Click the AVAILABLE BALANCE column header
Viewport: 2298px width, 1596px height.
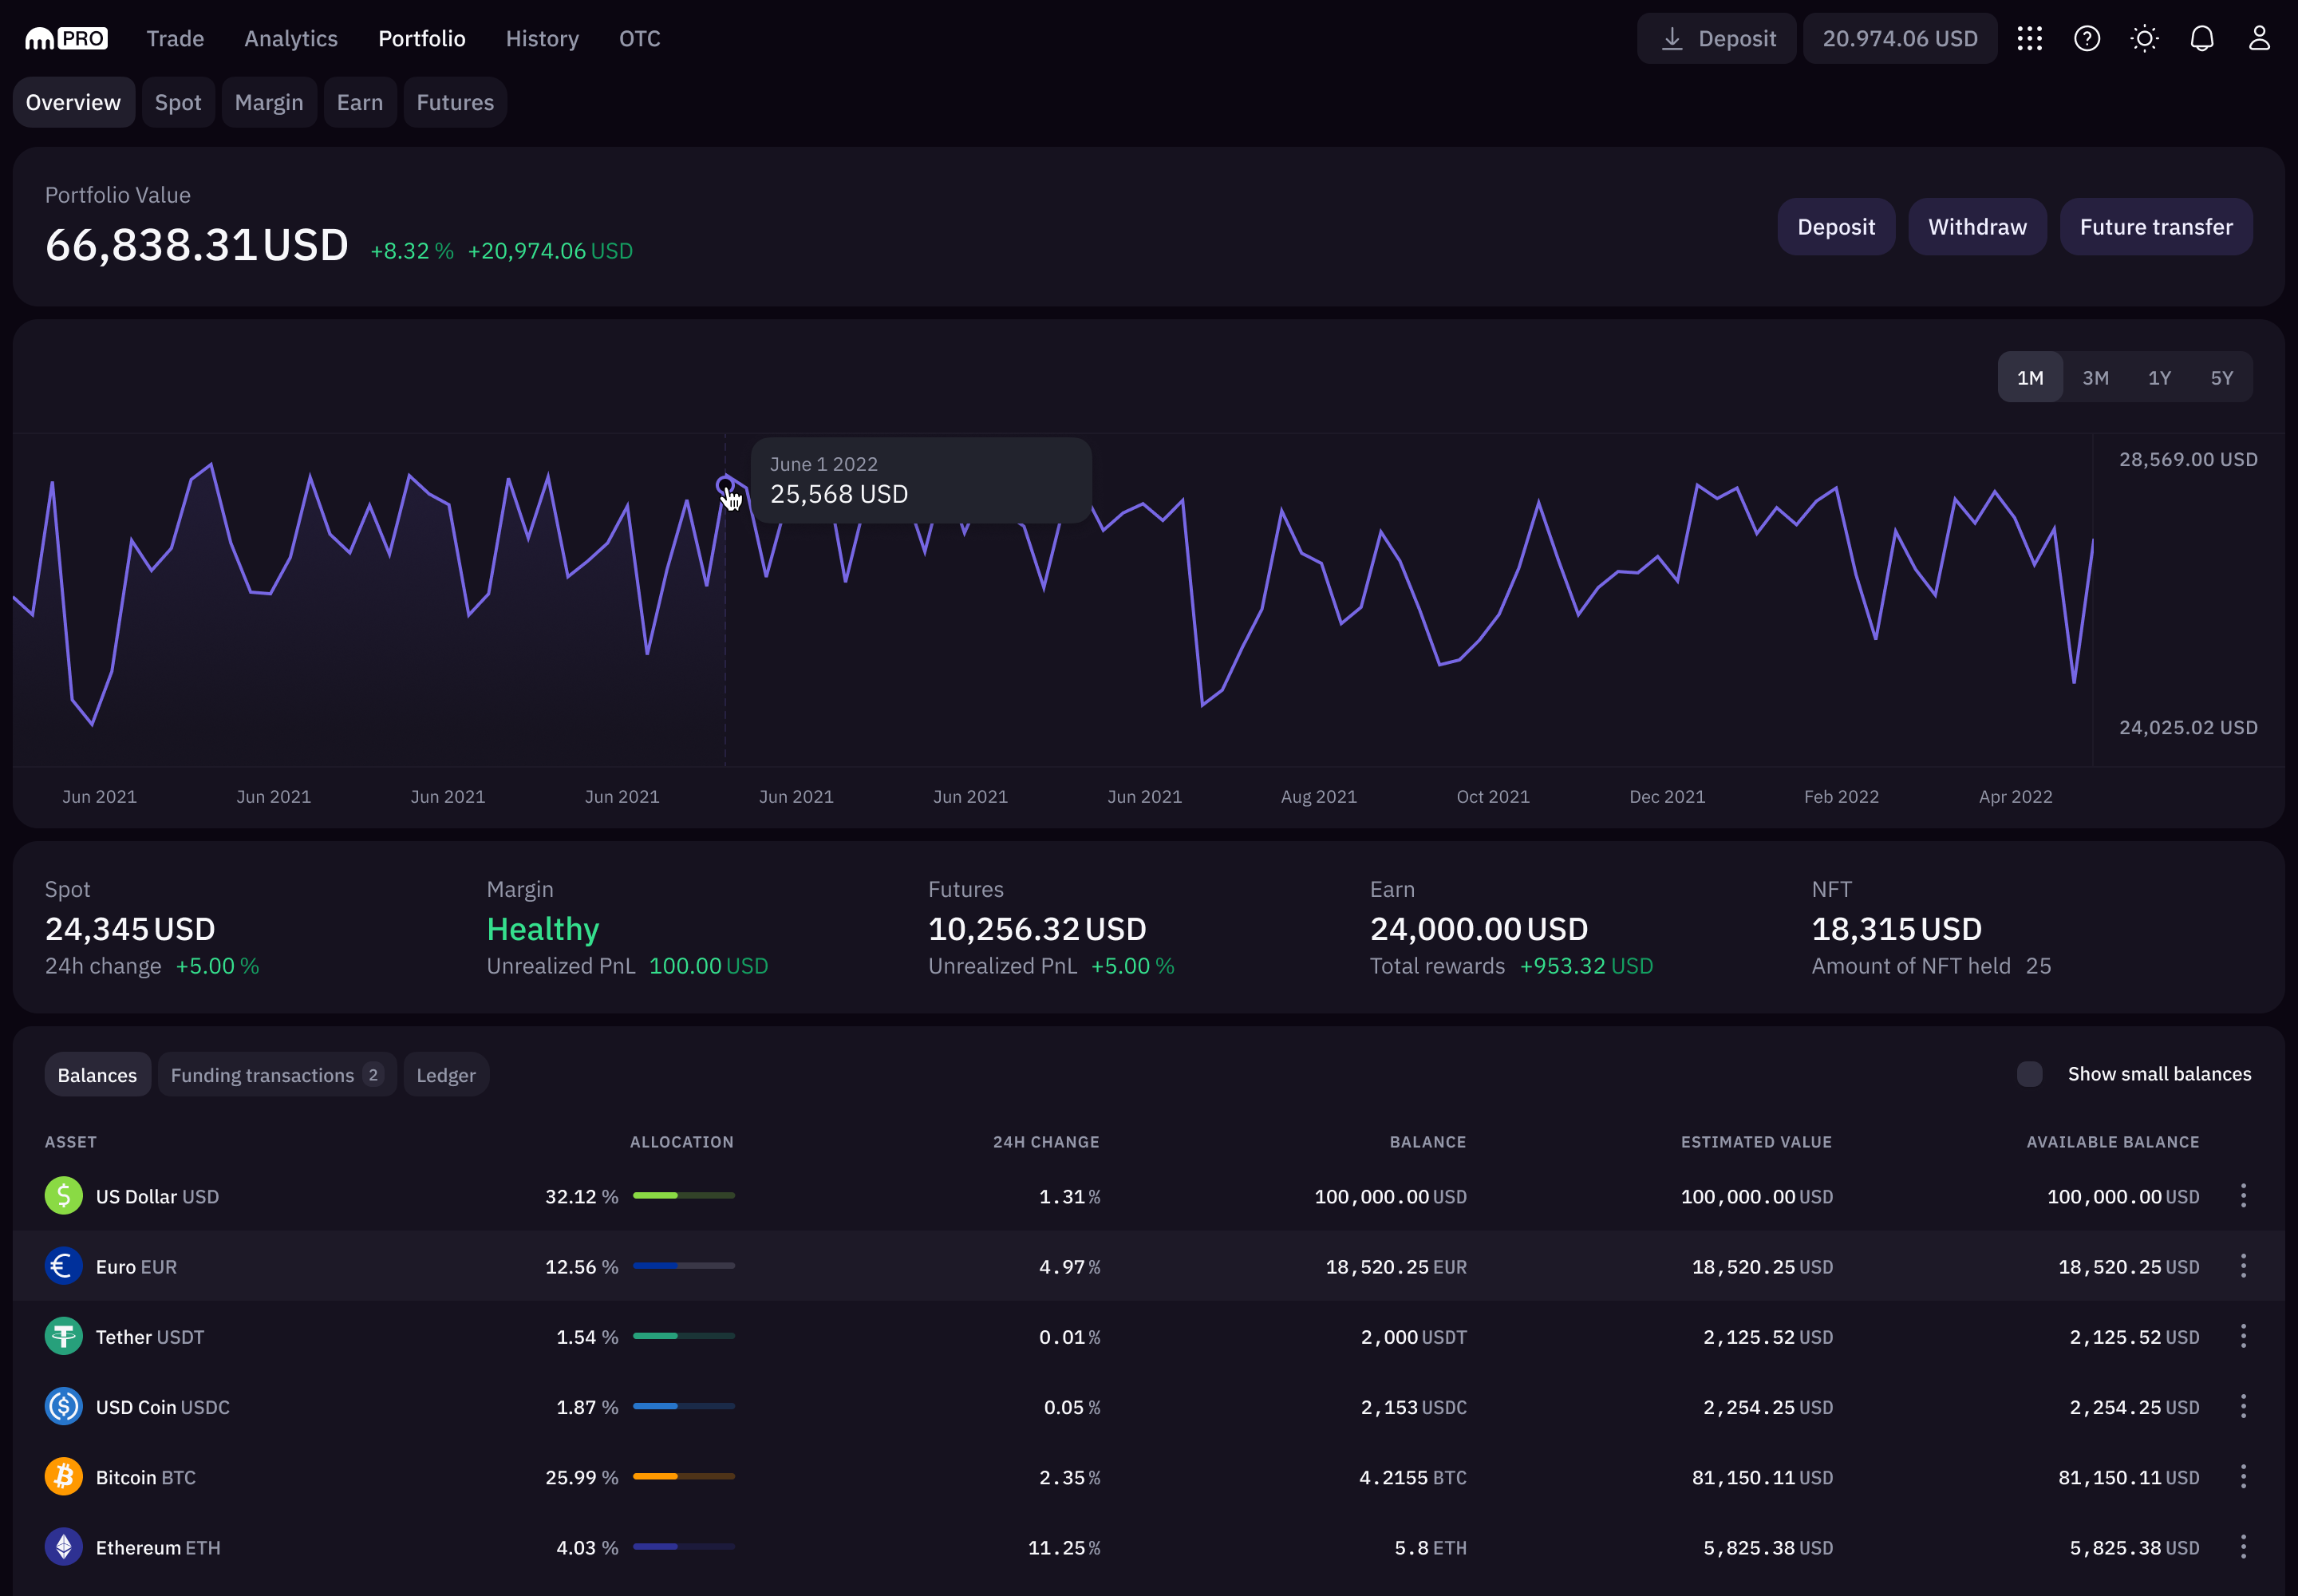[x=2113, y=1142]
